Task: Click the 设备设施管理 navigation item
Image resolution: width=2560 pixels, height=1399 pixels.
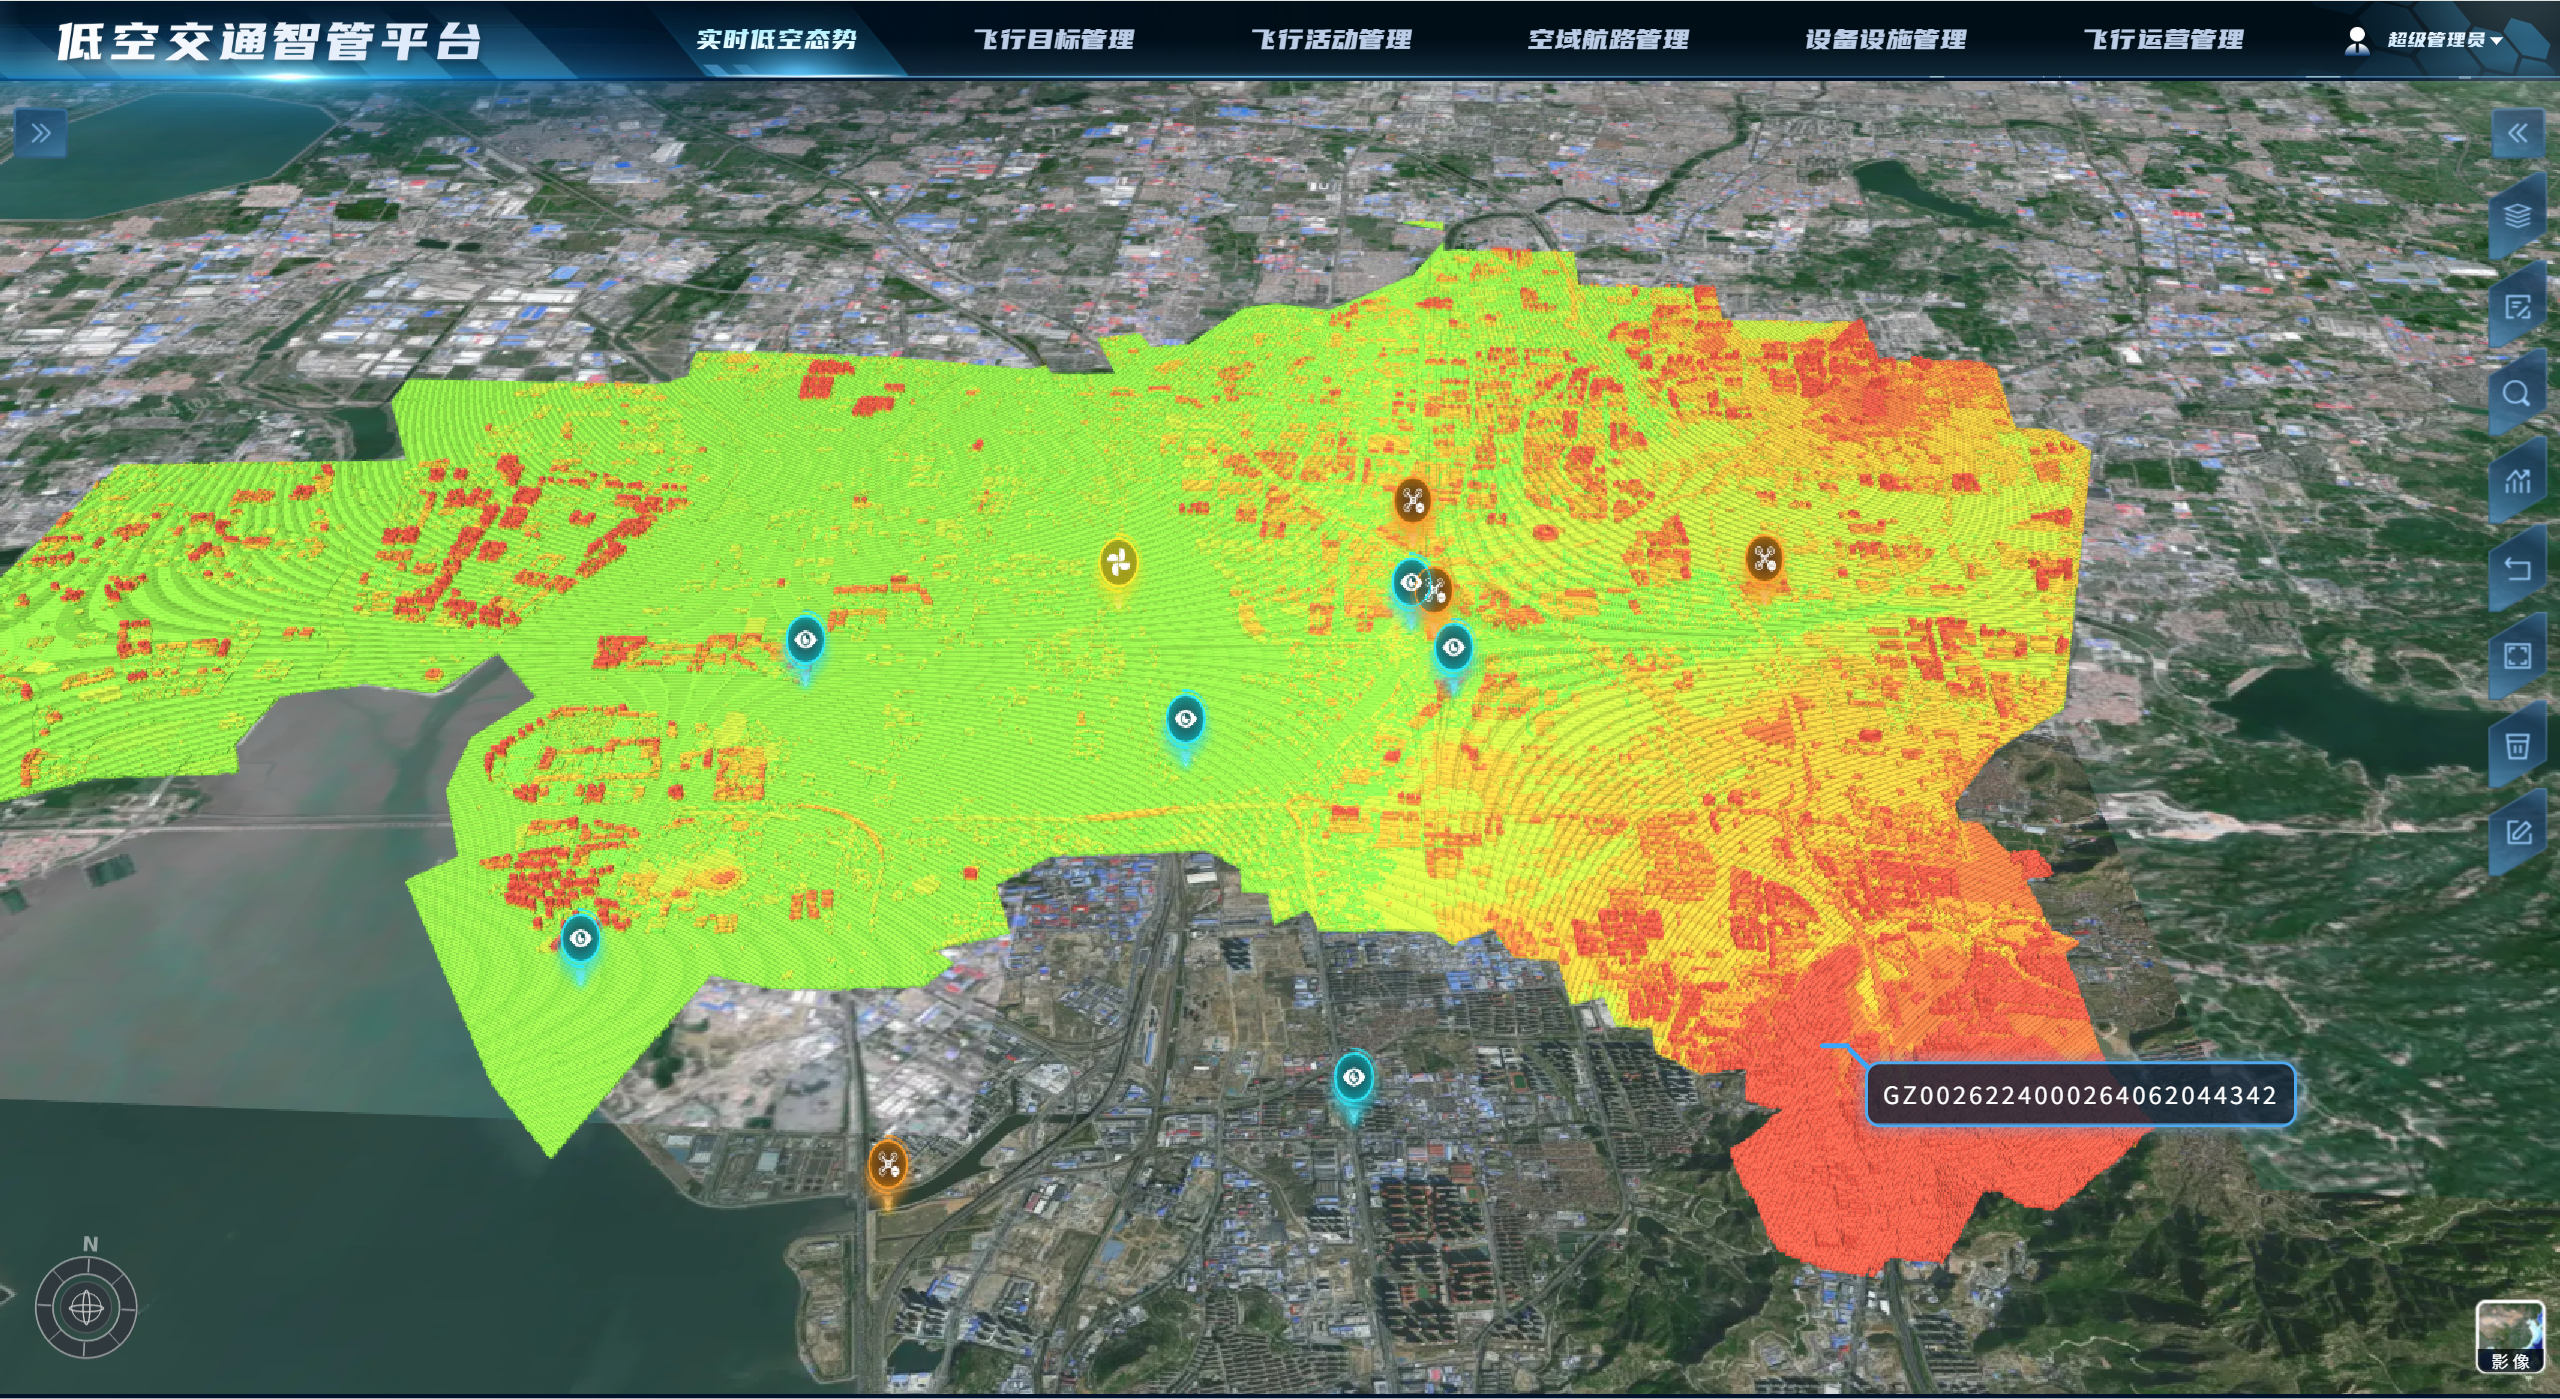Action: coord(1885,40)
